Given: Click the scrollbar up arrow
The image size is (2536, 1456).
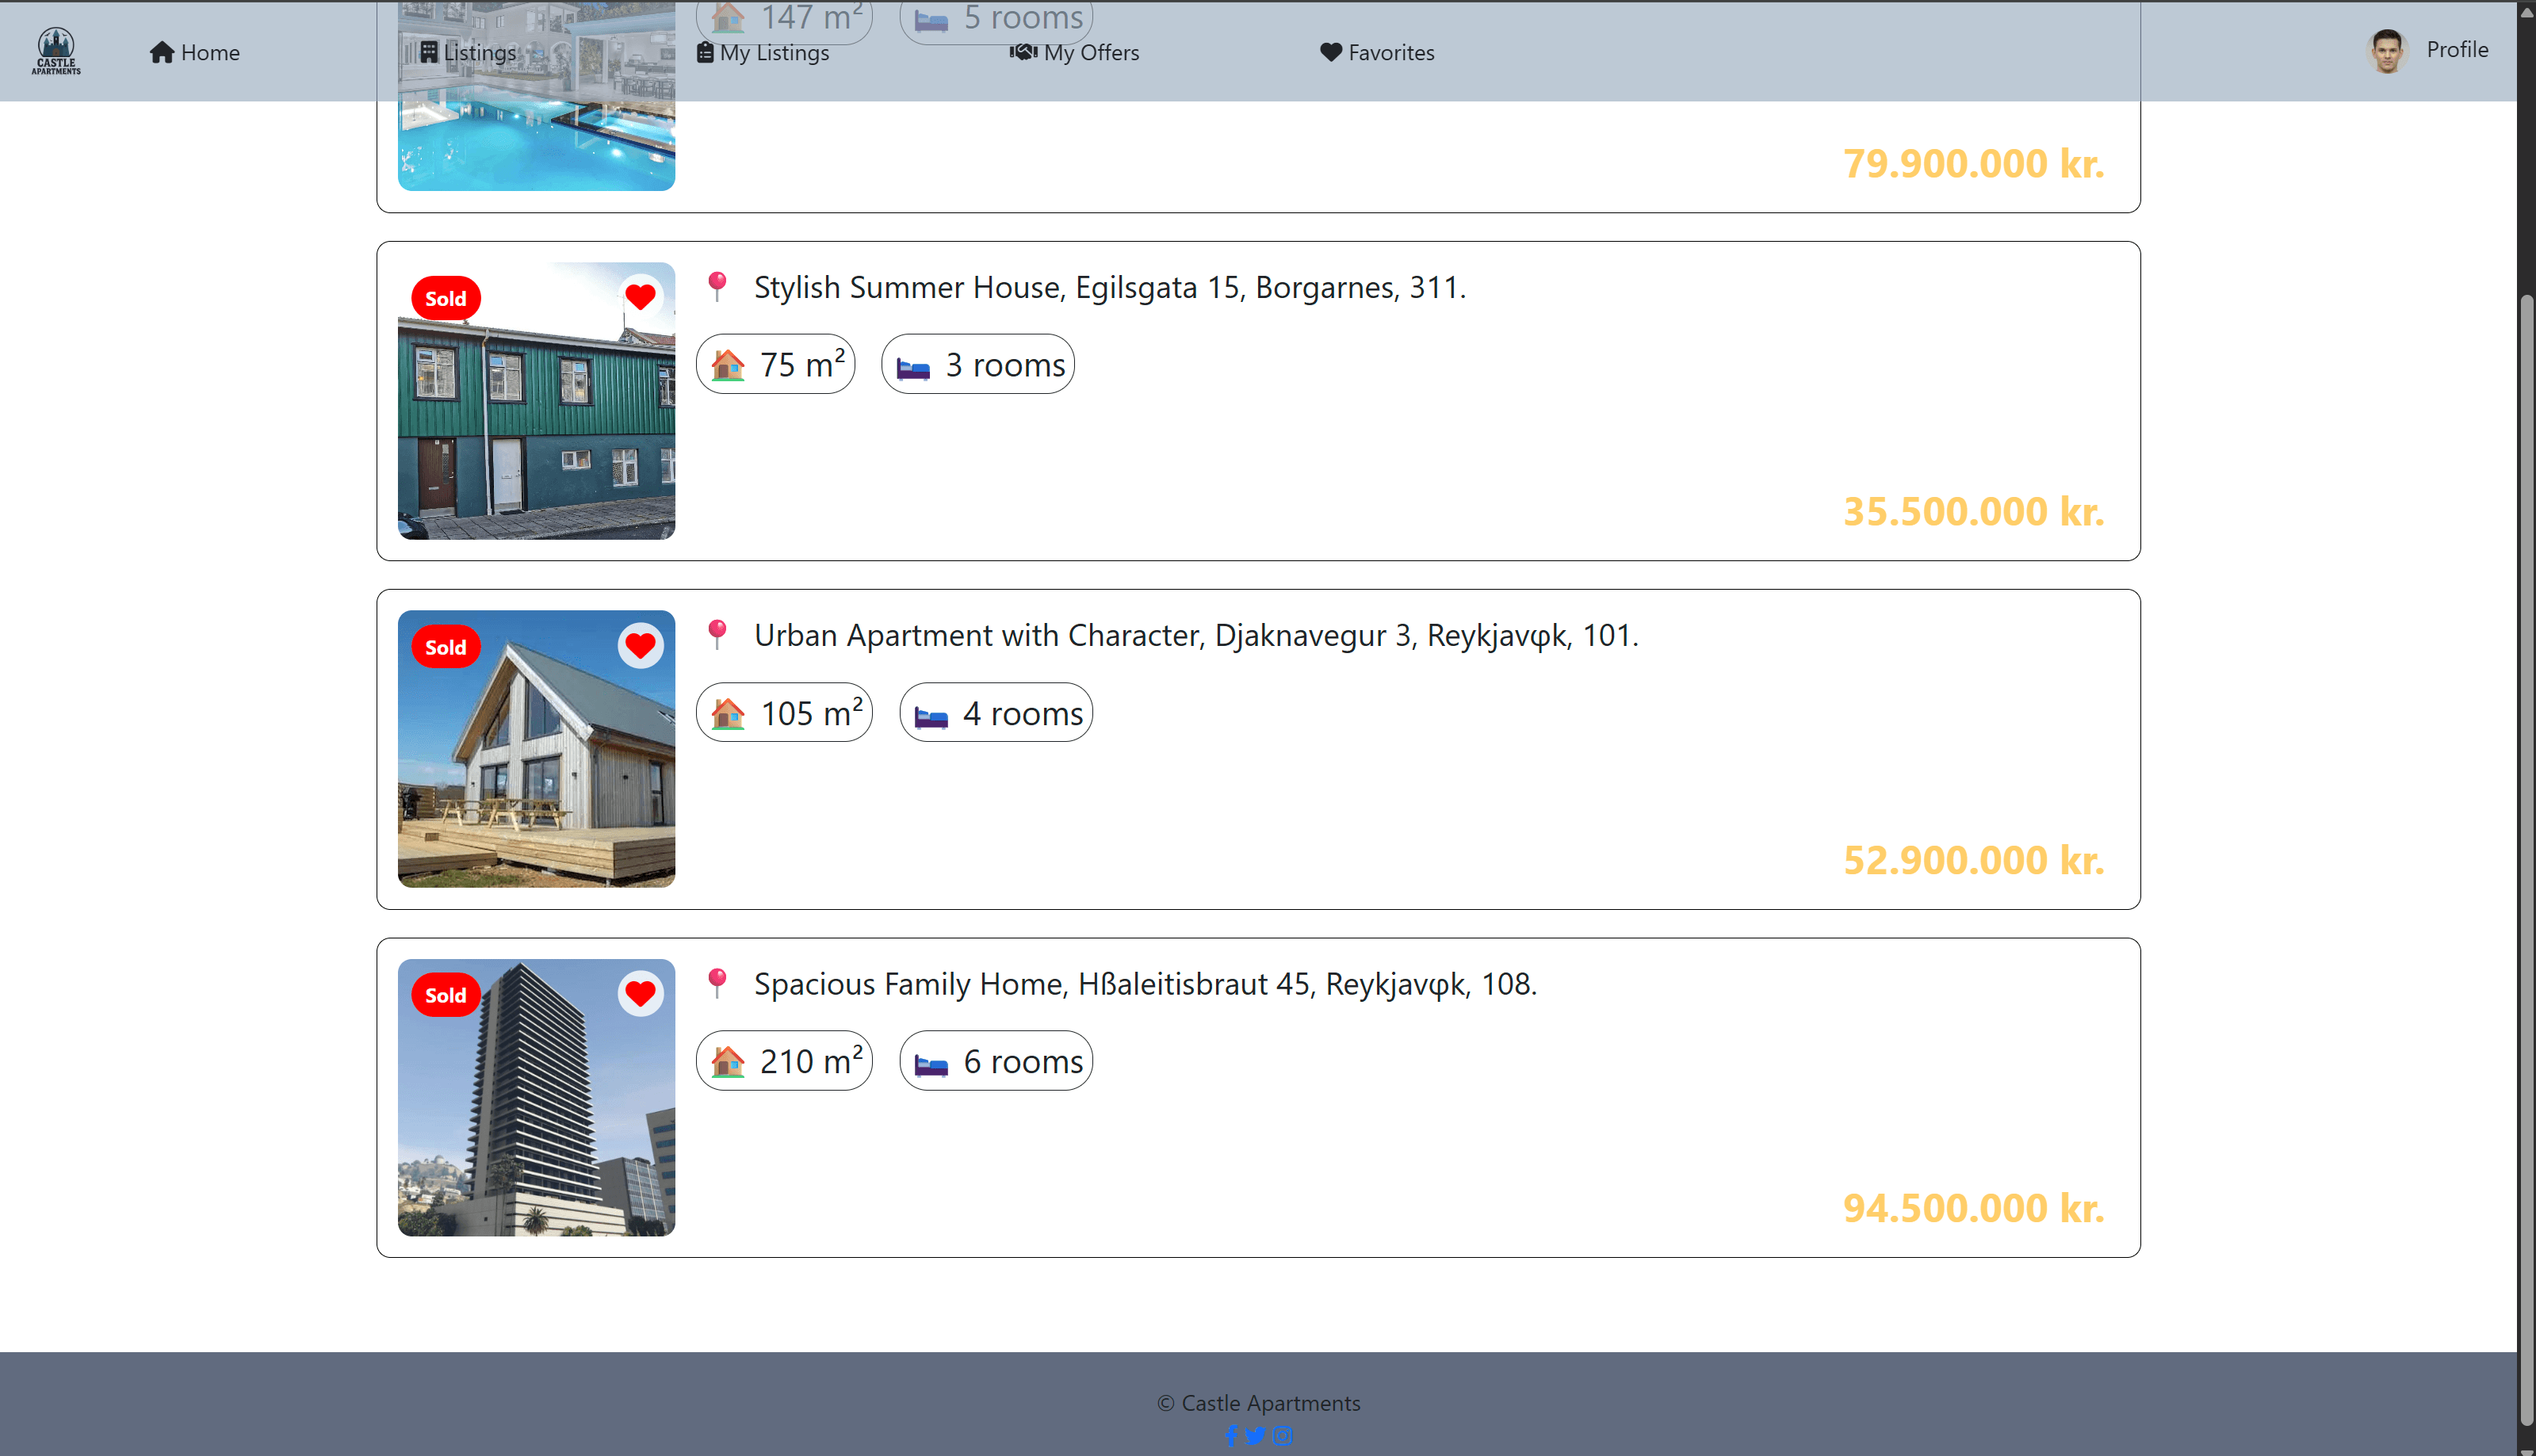Looking at the screenshot, I should (x=2526, y=12).
